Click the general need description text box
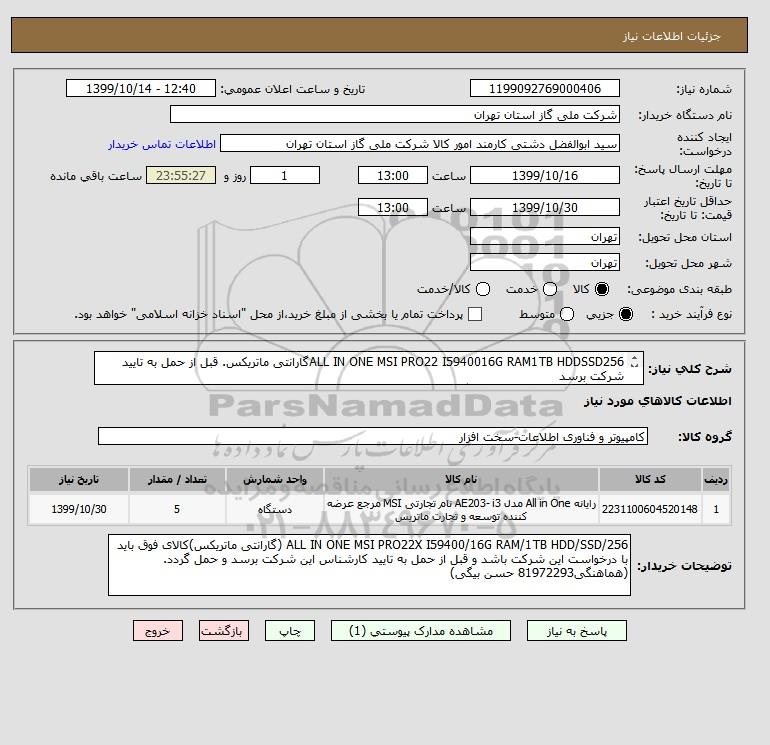 pos(369,368)
